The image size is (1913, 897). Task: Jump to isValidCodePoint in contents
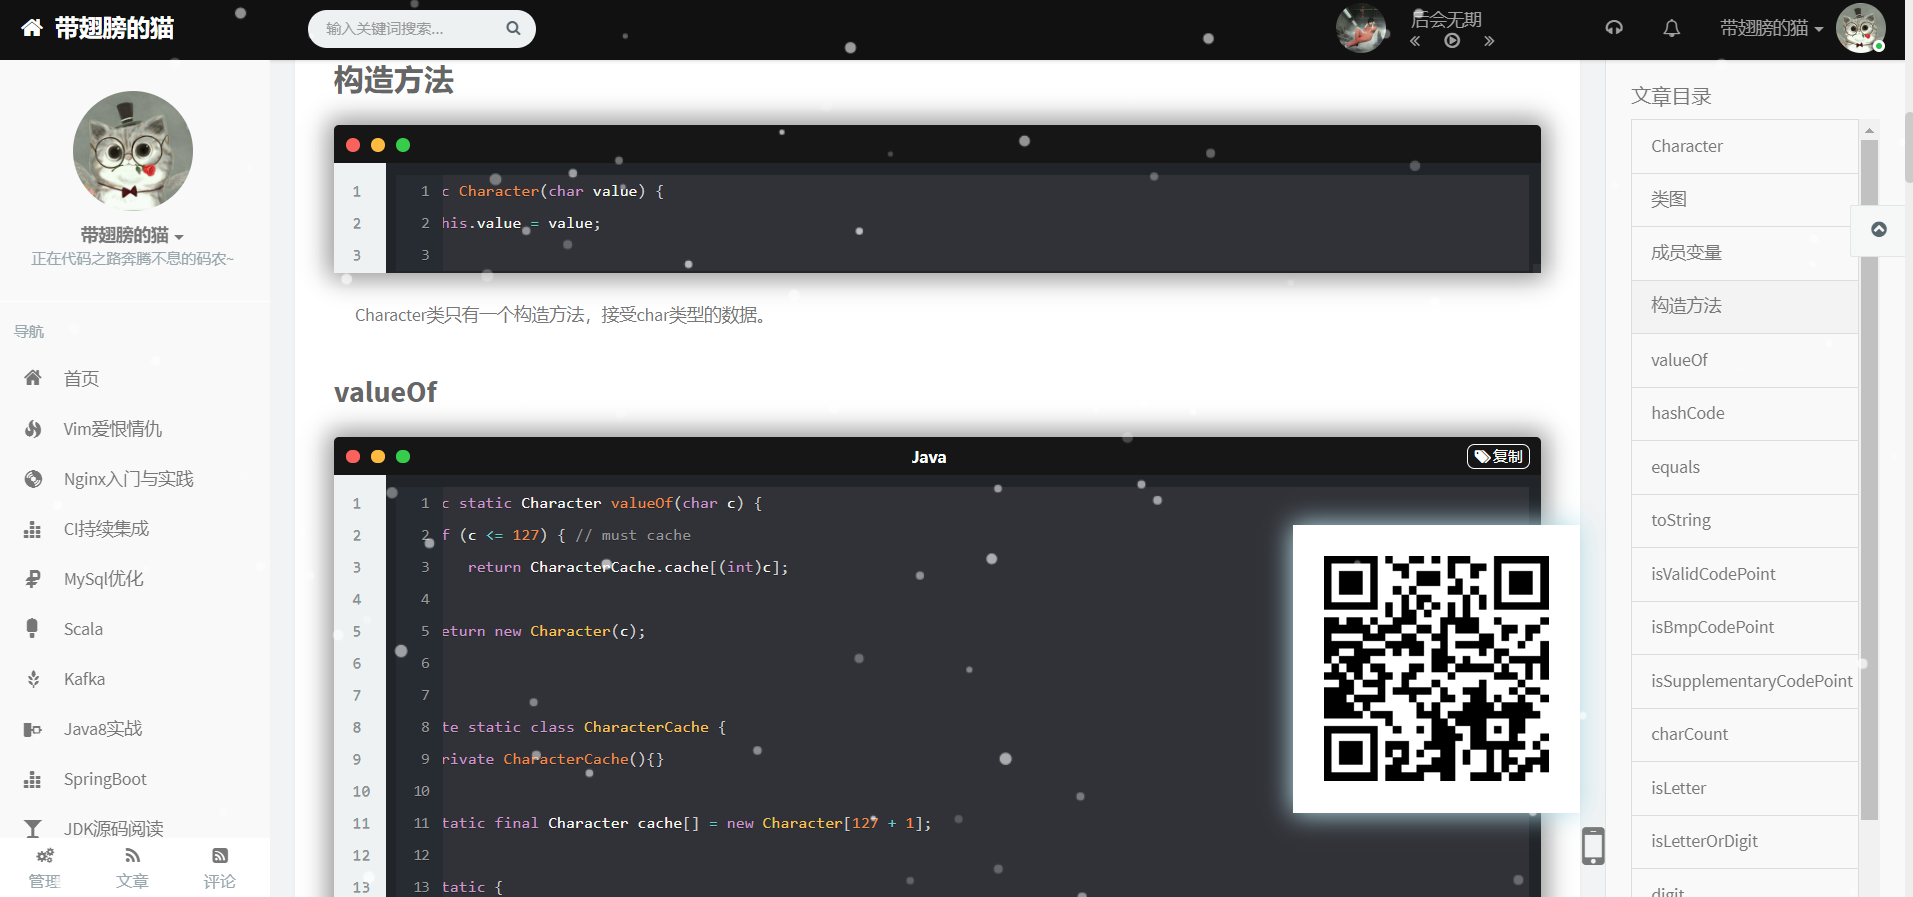[x=1745, y=574]
